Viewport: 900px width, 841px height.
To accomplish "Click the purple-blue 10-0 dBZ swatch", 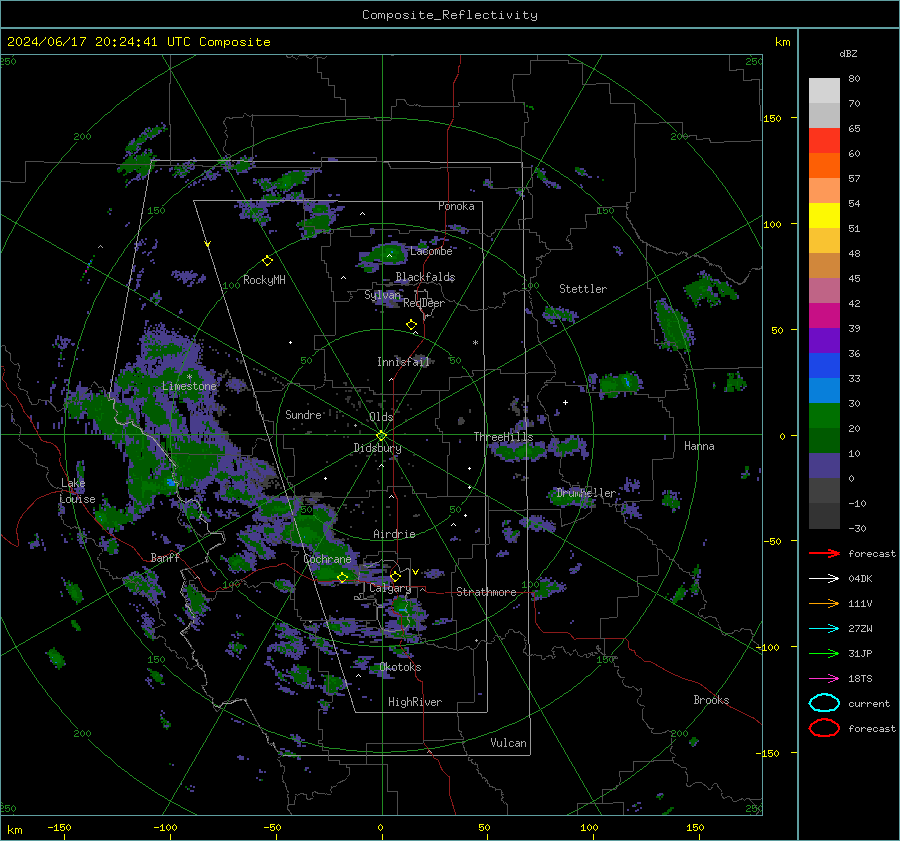I will [824, 466].
